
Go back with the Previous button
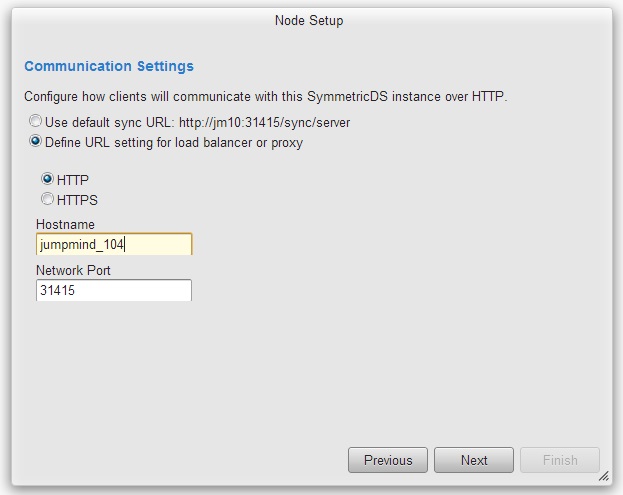388,460
